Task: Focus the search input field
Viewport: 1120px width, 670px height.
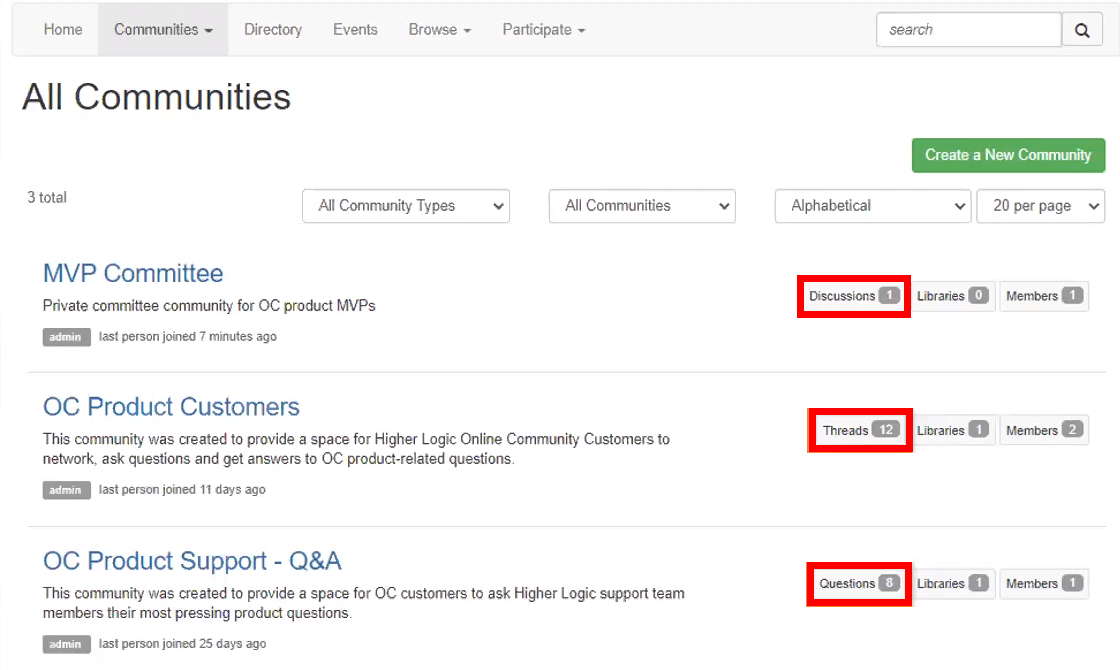Action: point(969,30)
